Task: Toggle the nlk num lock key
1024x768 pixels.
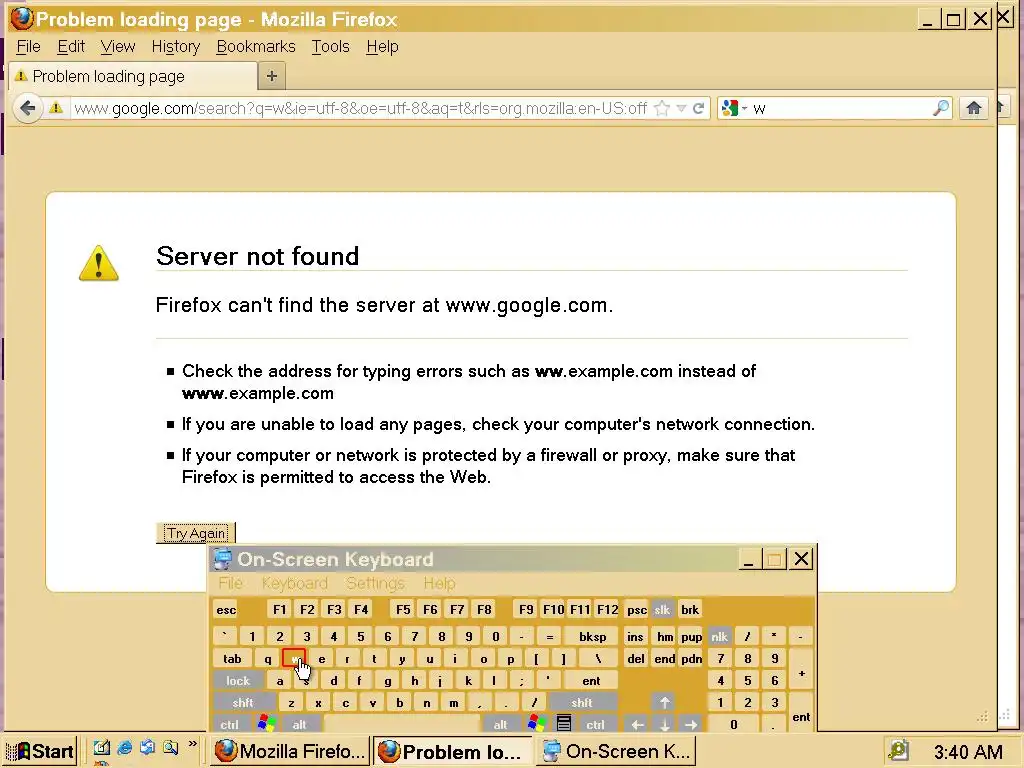Action: tap(720, 637)
